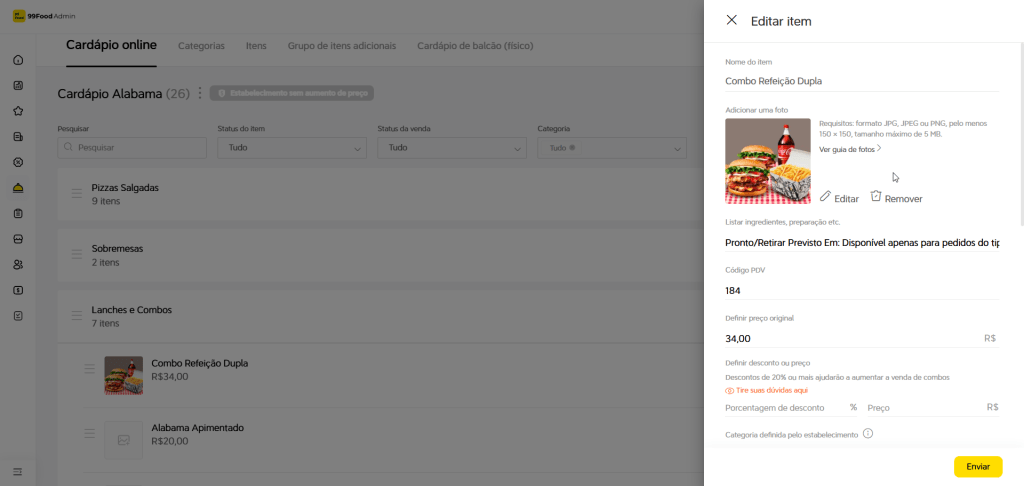Click the yellow Enviar button

tap(977, 467)
